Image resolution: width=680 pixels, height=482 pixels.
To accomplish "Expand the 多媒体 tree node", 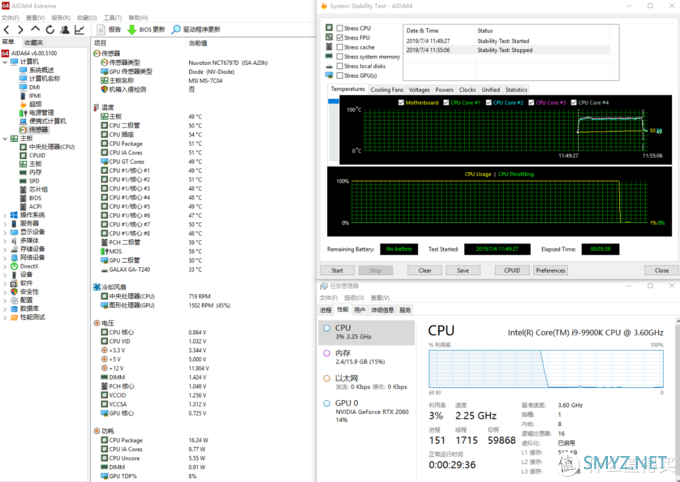I will 5,241.
